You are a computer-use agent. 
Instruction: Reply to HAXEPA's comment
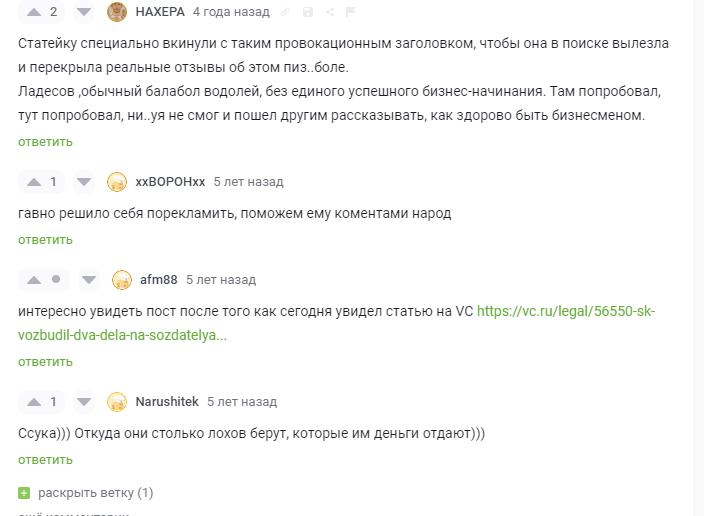click(x=45, y=142)
